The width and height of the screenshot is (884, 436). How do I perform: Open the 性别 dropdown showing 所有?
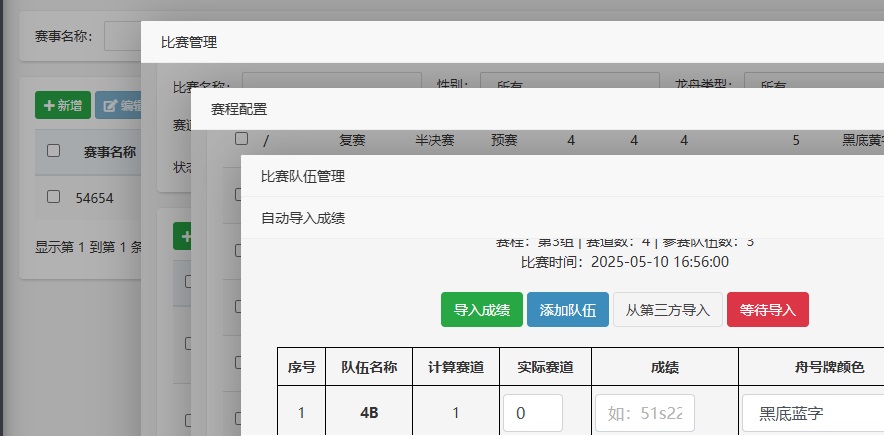click(570, 80)
